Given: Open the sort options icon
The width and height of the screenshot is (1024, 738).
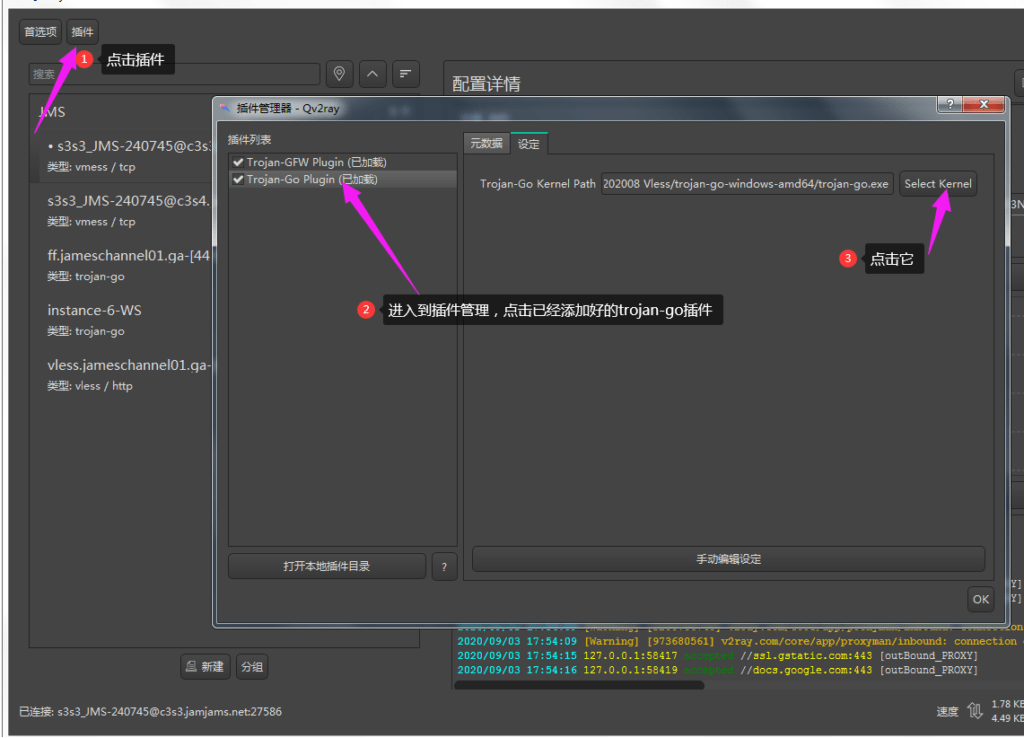Looking at the screenshot, I should (406, 74).
